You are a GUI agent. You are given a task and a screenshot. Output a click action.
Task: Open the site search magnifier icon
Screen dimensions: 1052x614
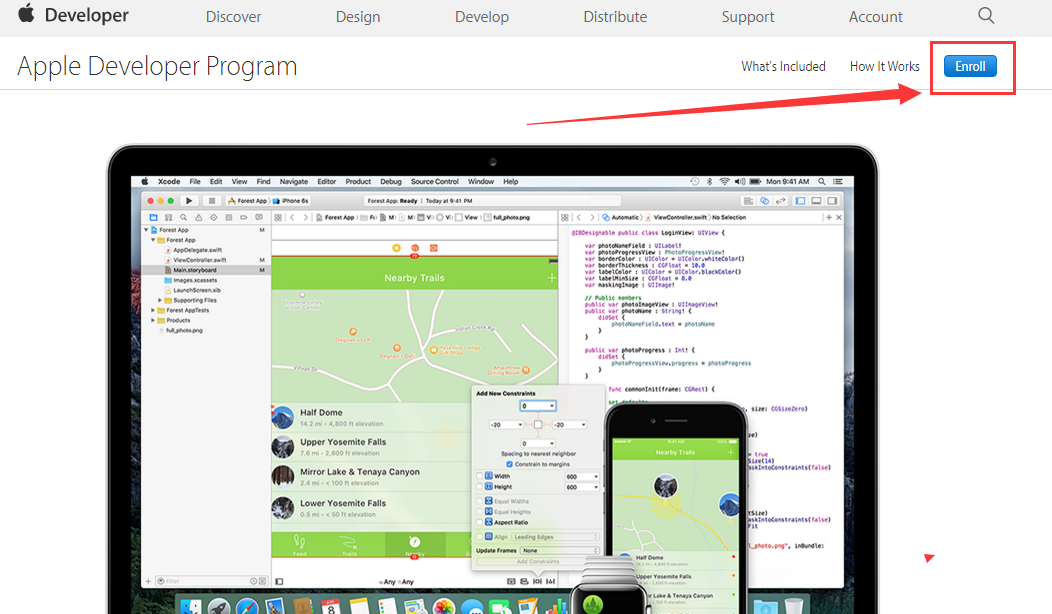point(986,15)
